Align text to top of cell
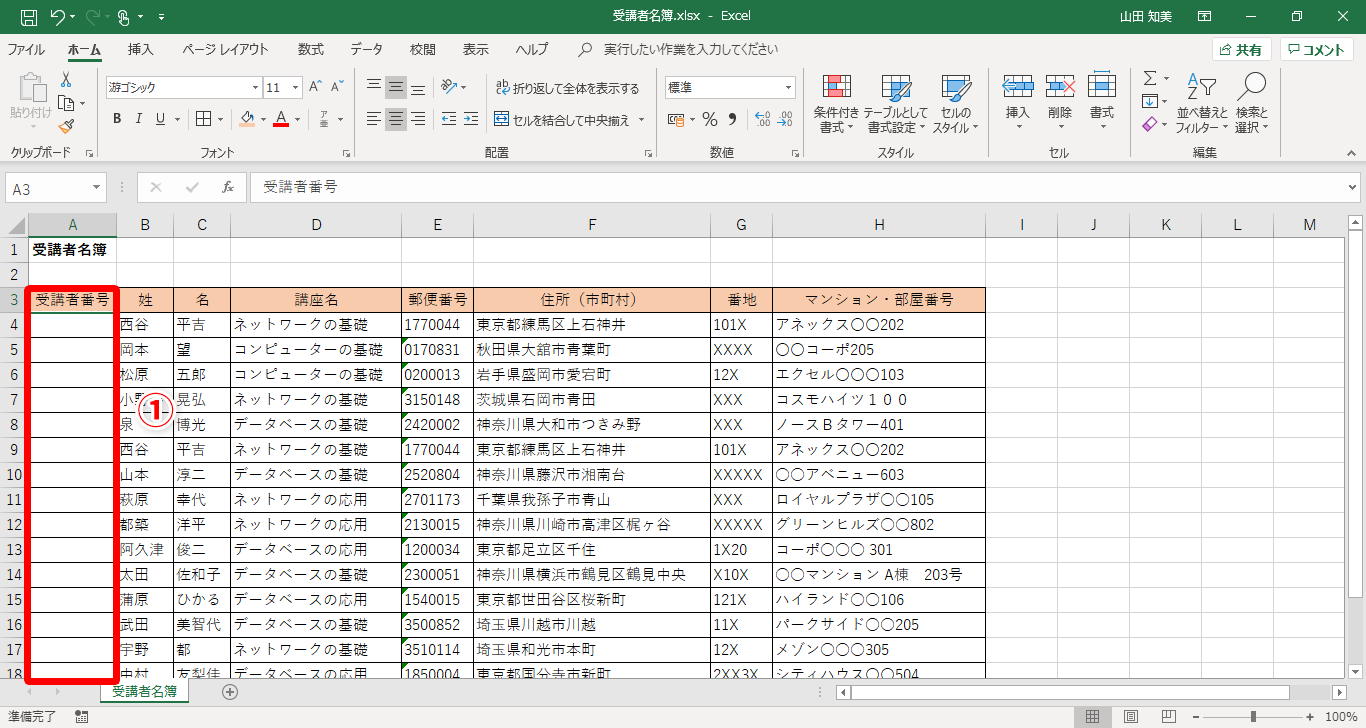 pyautogui.click(x=374, y=87)
